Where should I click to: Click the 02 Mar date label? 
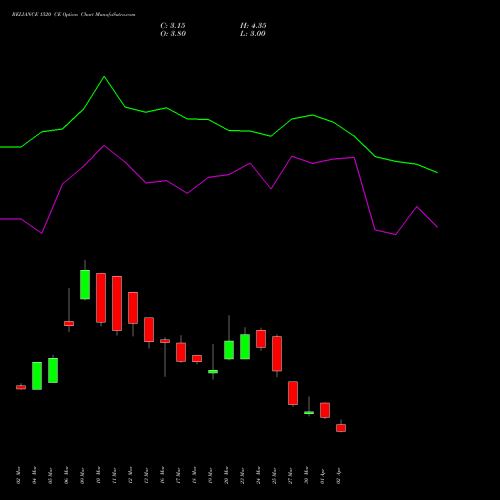pos(18,475)
